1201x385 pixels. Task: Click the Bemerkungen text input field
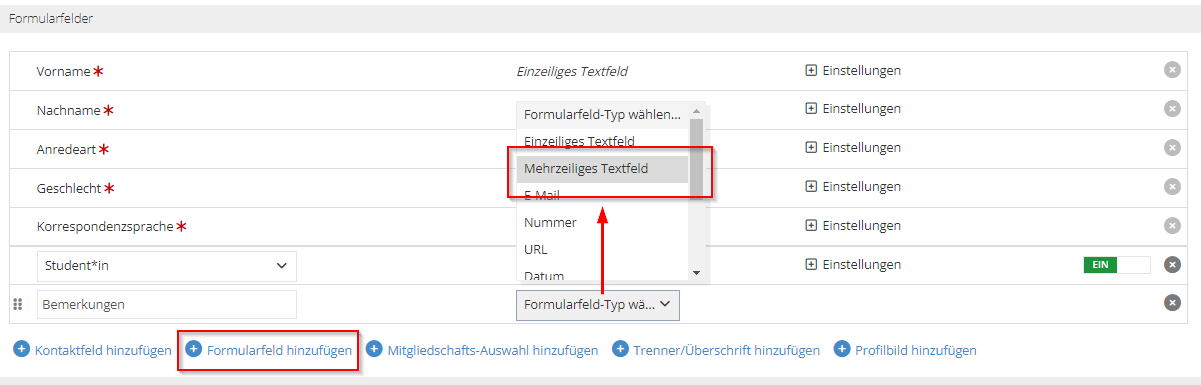pos(167,304)
